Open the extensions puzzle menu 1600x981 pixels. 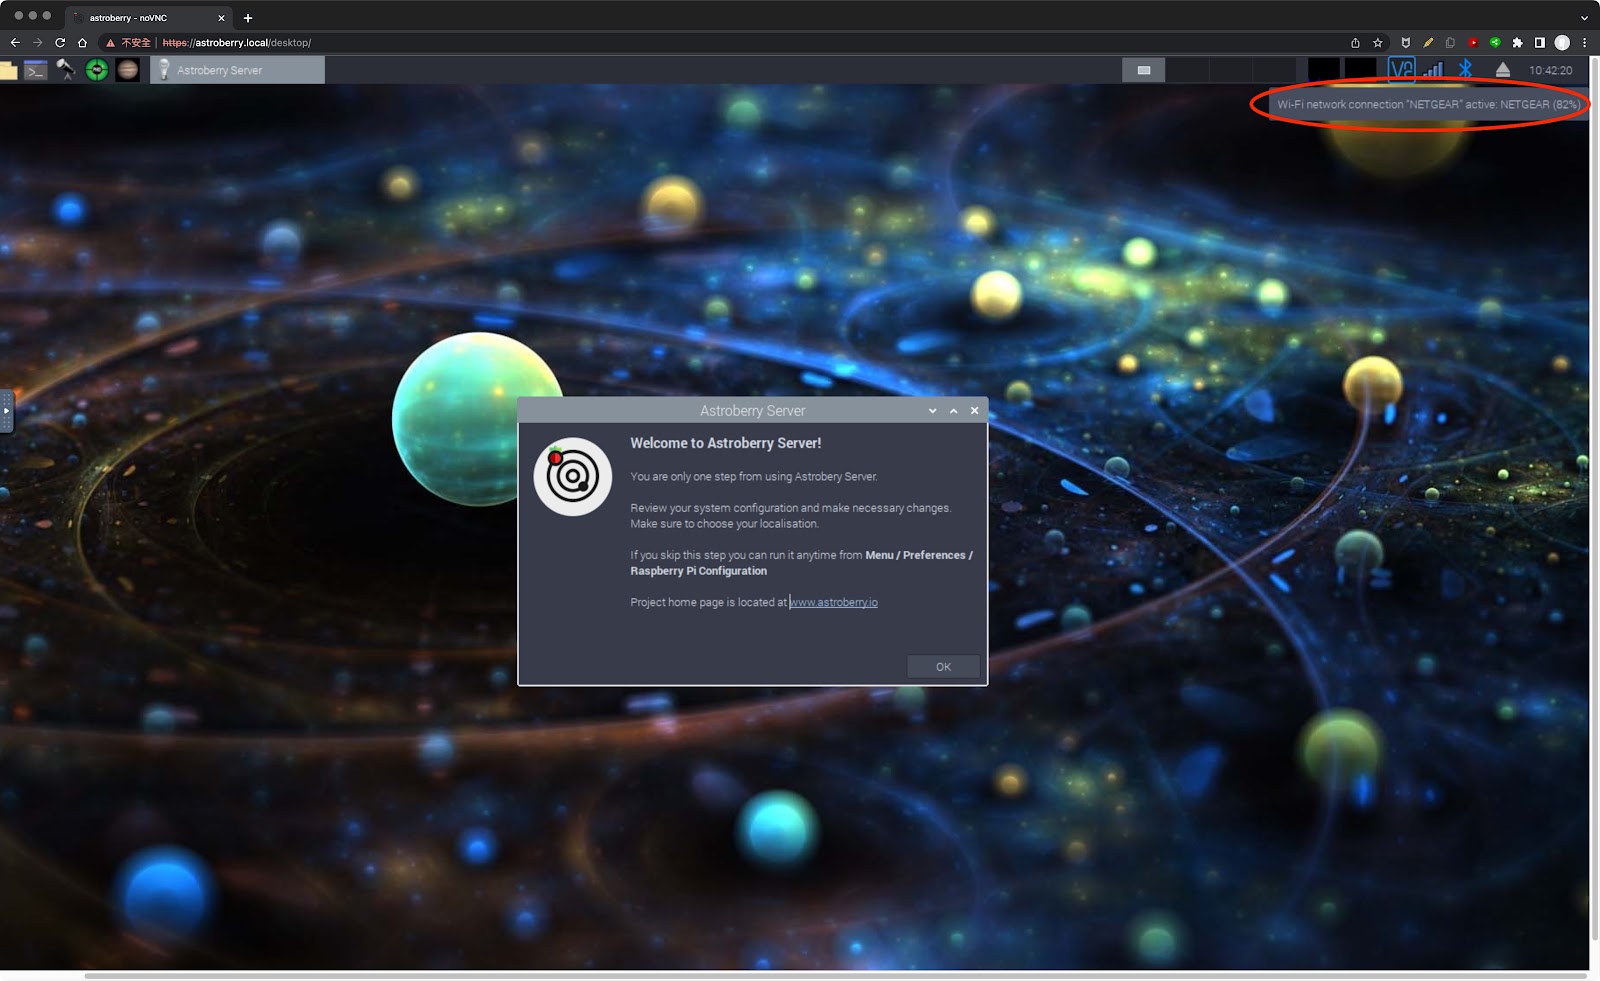point(1517,43)
